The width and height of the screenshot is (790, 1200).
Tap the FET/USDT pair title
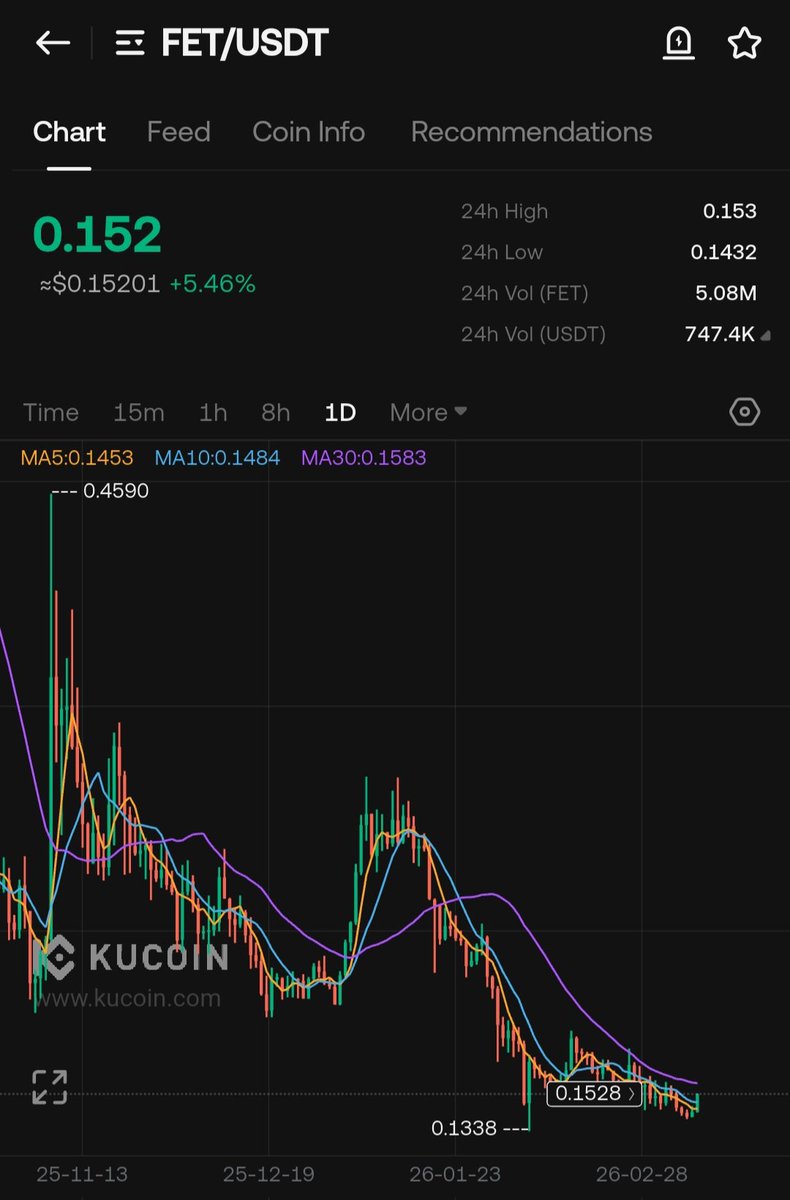pyautogui.click(x=245, y=43)
